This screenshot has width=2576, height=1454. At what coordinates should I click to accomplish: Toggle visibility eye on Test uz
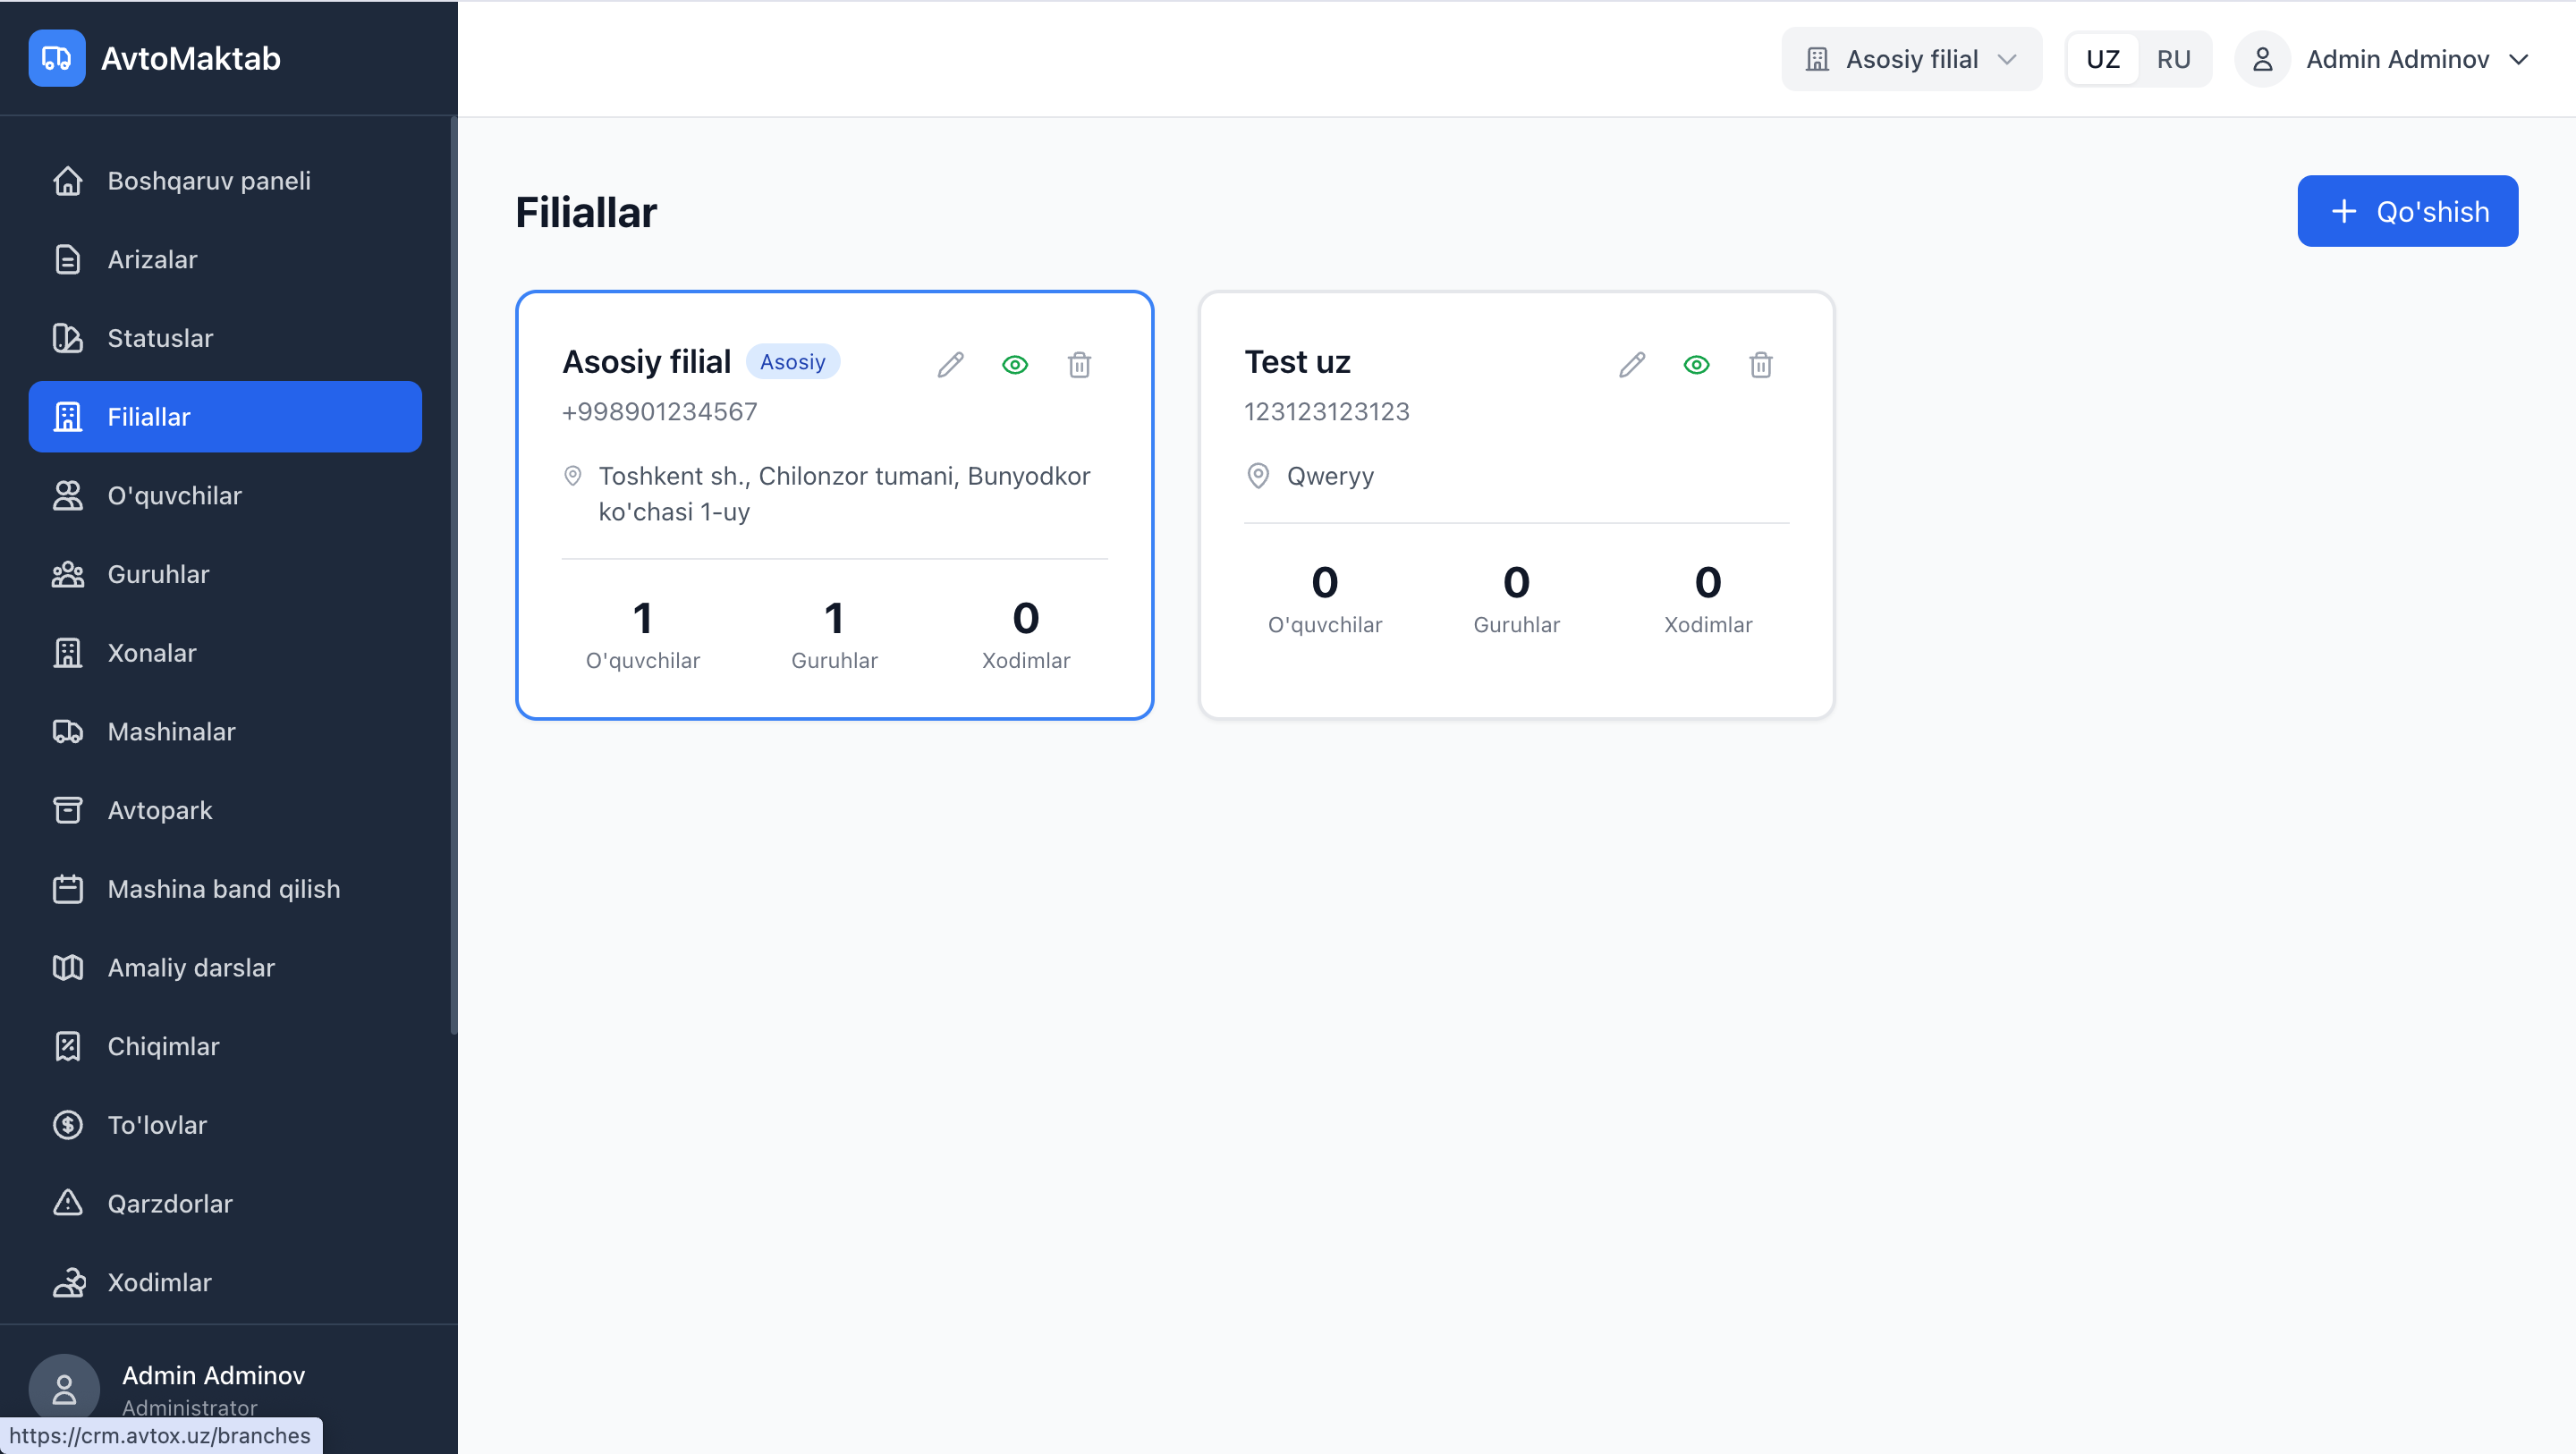tap(1696, 365)
